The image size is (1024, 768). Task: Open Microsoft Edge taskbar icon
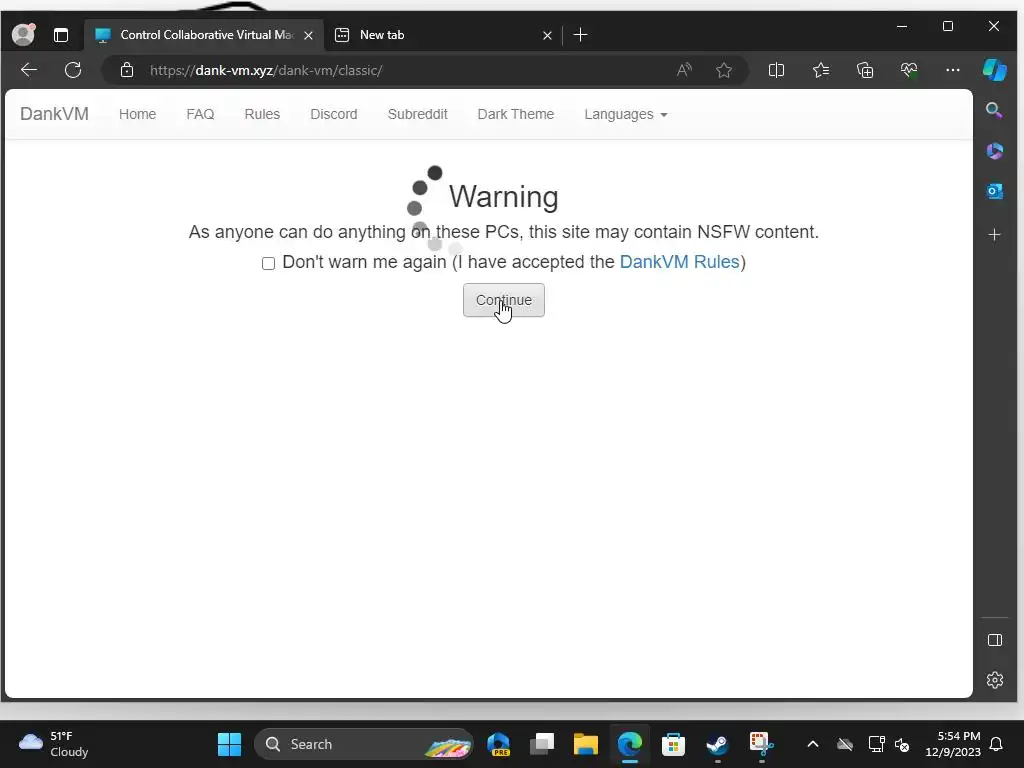(x=630, y=744)
